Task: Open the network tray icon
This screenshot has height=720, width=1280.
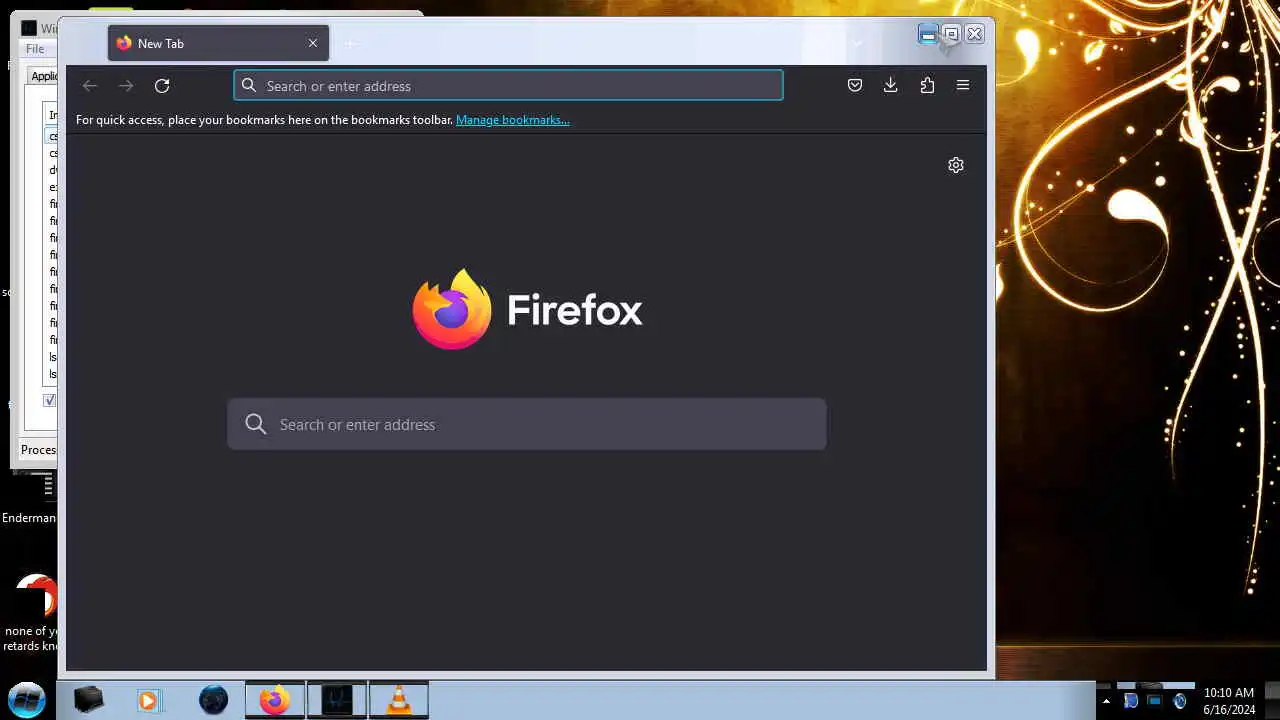Action: click(1154, 701)
